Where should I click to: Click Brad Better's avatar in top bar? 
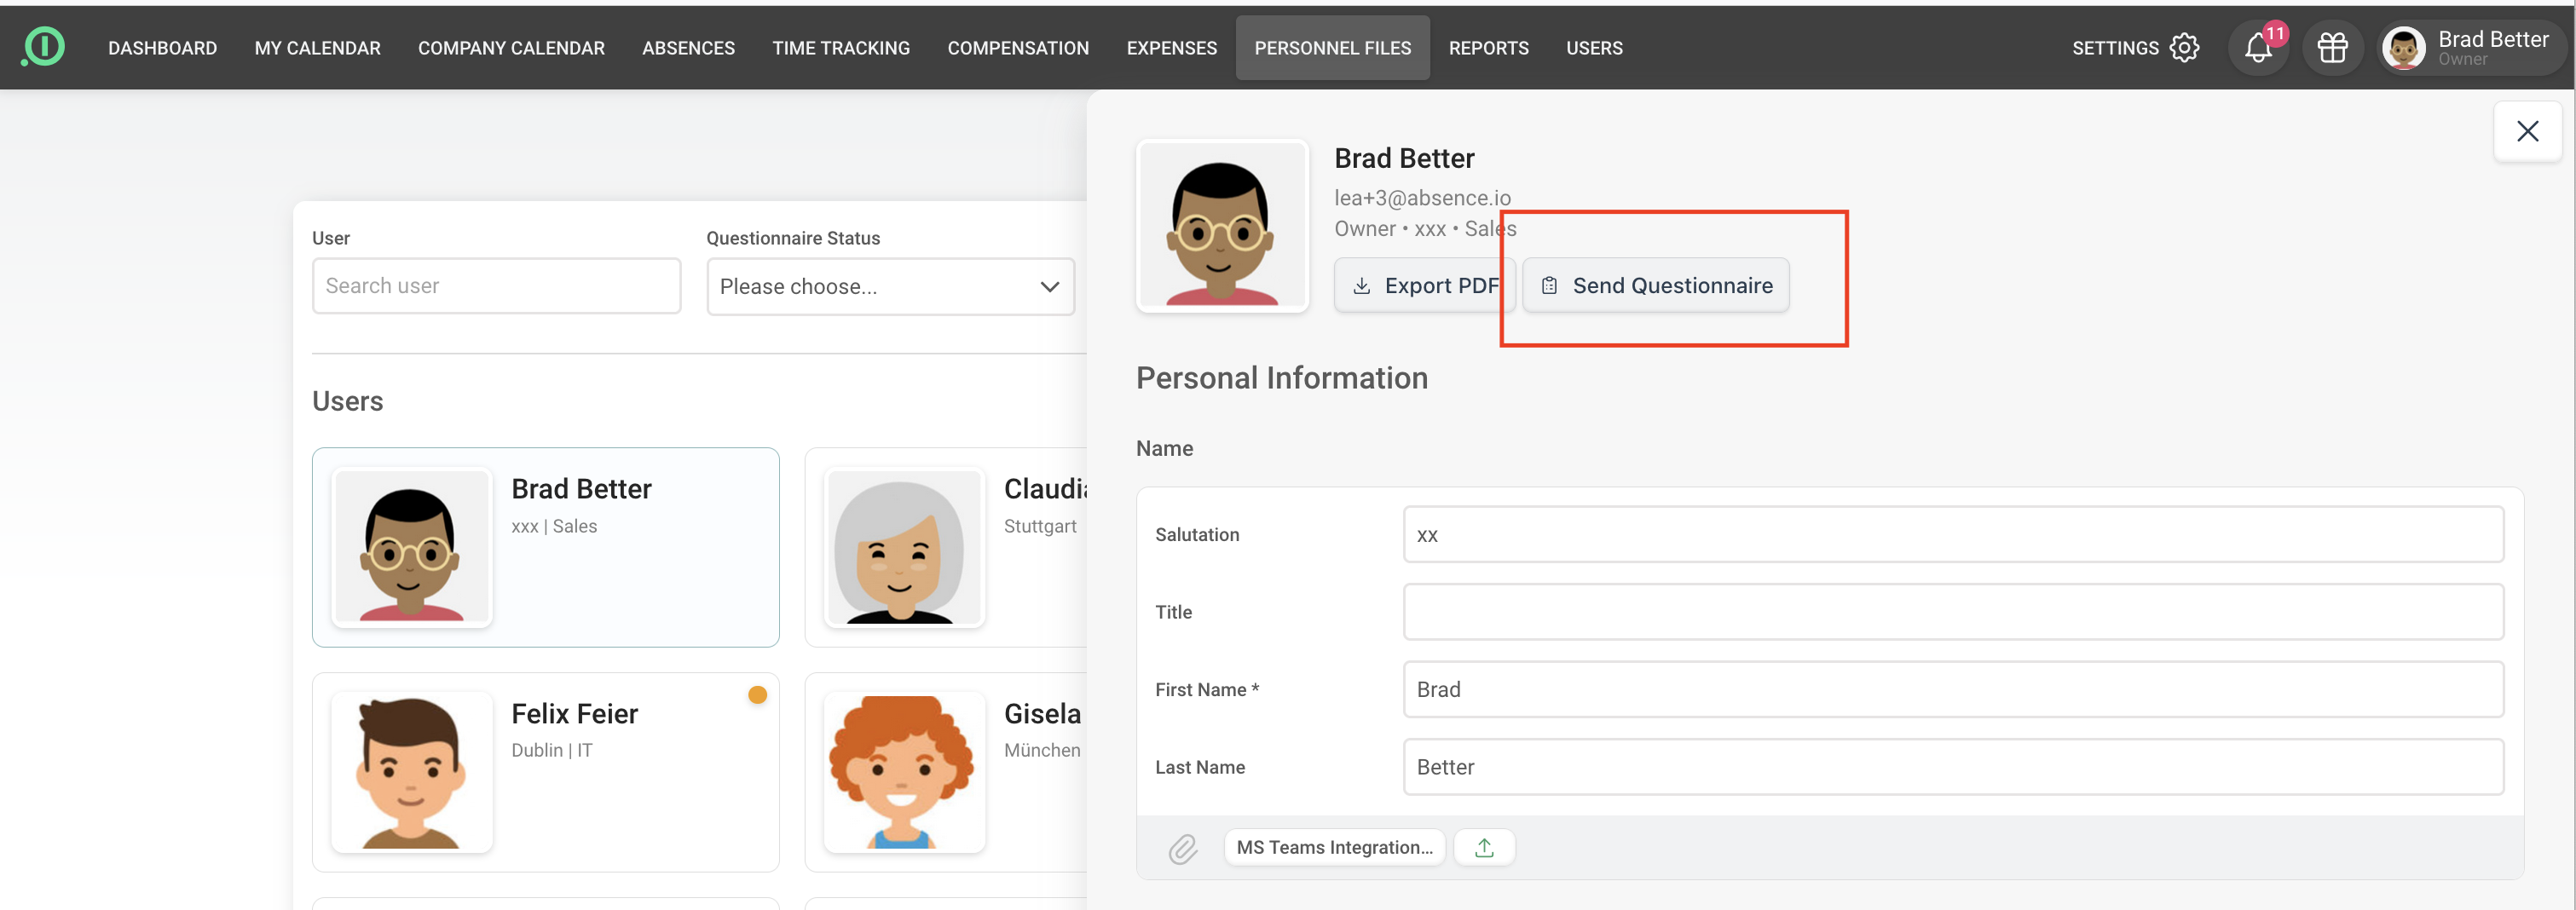click(2403, 48)
